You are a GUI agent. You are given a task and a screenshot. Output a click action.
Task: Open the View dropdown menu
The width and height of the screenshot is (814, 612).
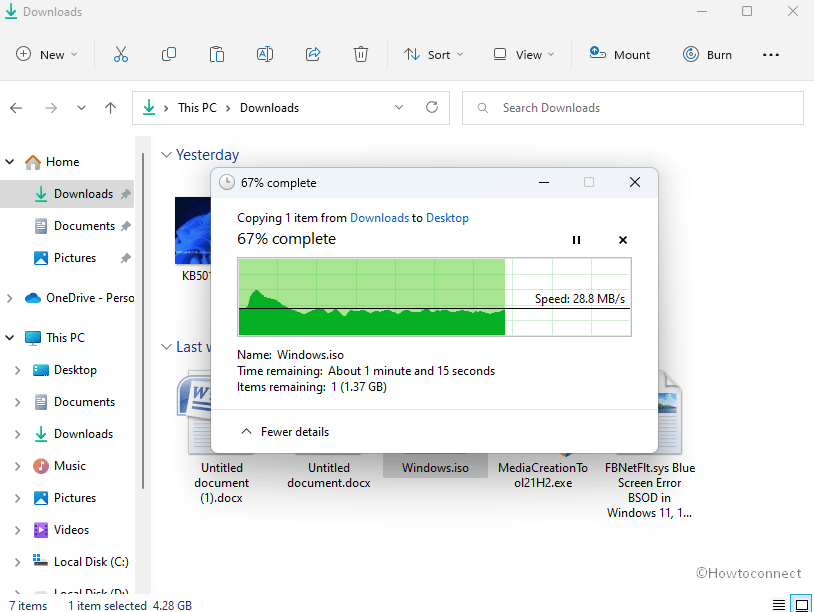point(524,55)
